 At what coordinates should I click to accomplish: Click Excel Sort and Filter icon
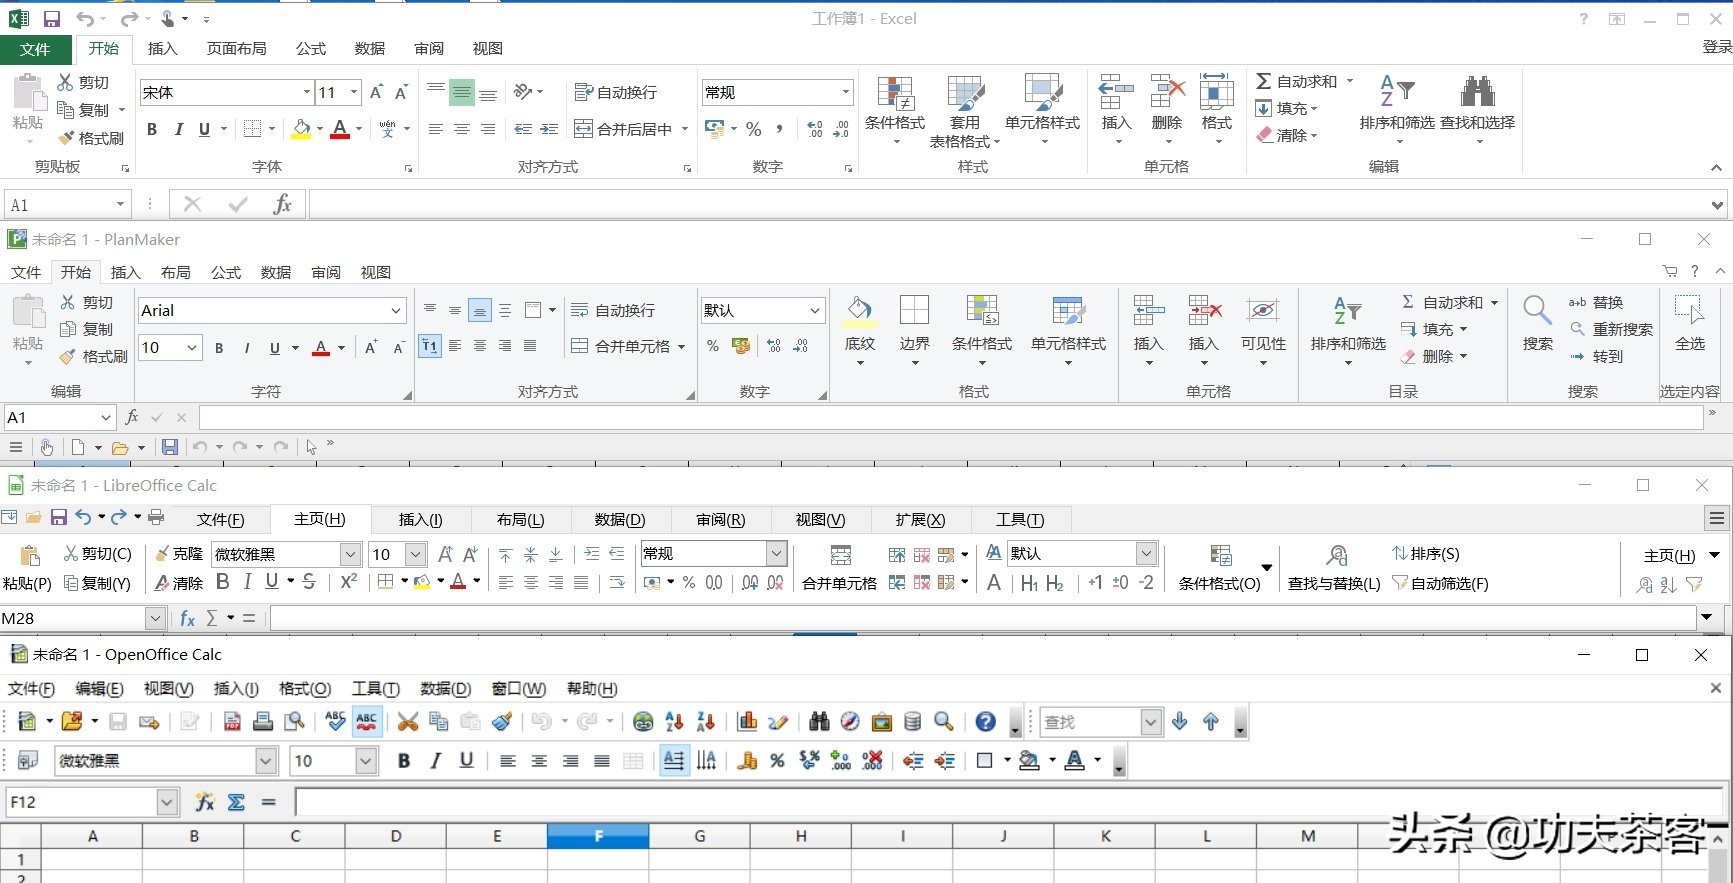pyautogui.click(x=1396, y=91)
